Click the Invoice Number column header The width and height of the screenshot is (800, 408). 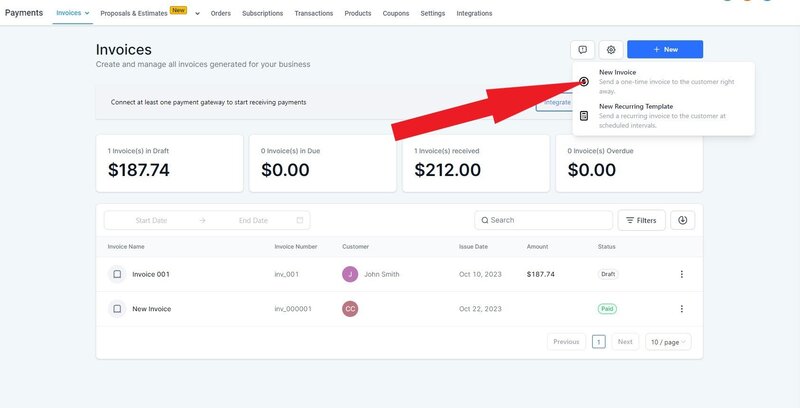pyautogui.click(x=296, y=247)
